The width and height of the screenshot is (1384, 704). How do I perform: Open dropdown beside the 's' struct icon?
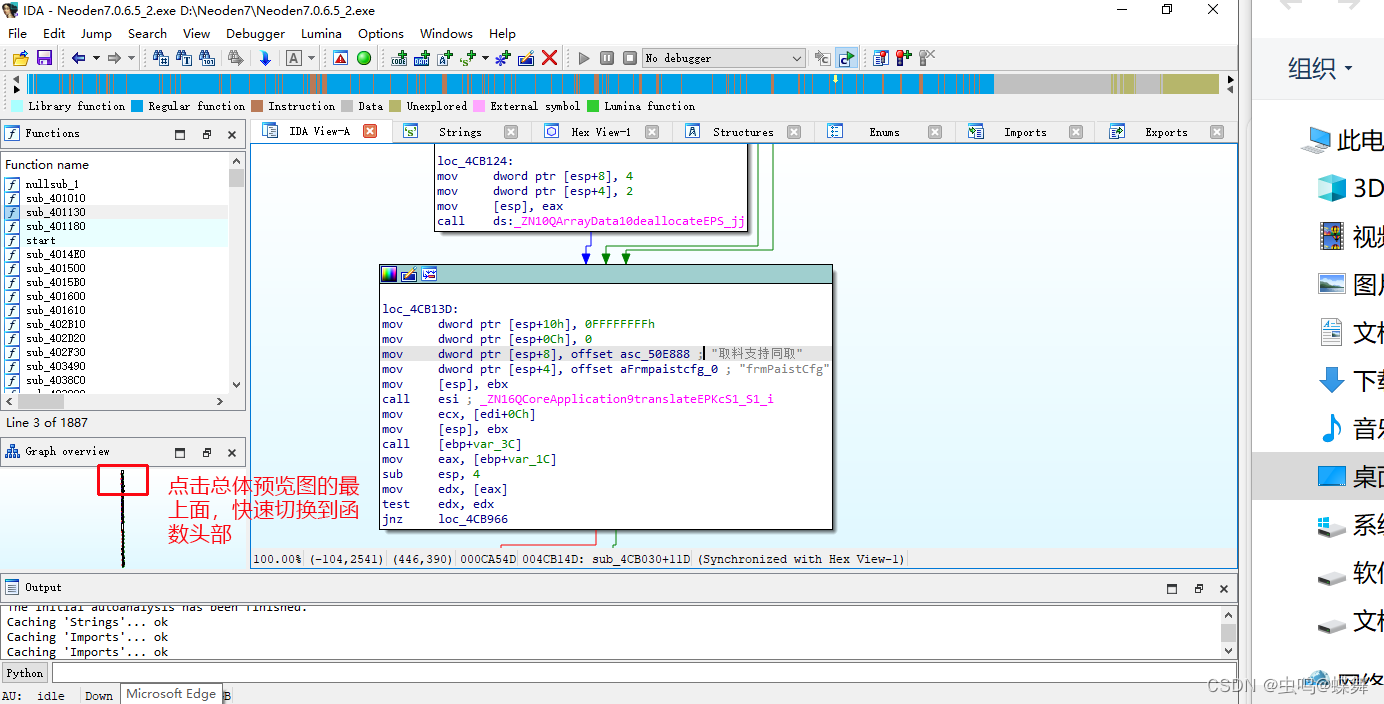485,58
